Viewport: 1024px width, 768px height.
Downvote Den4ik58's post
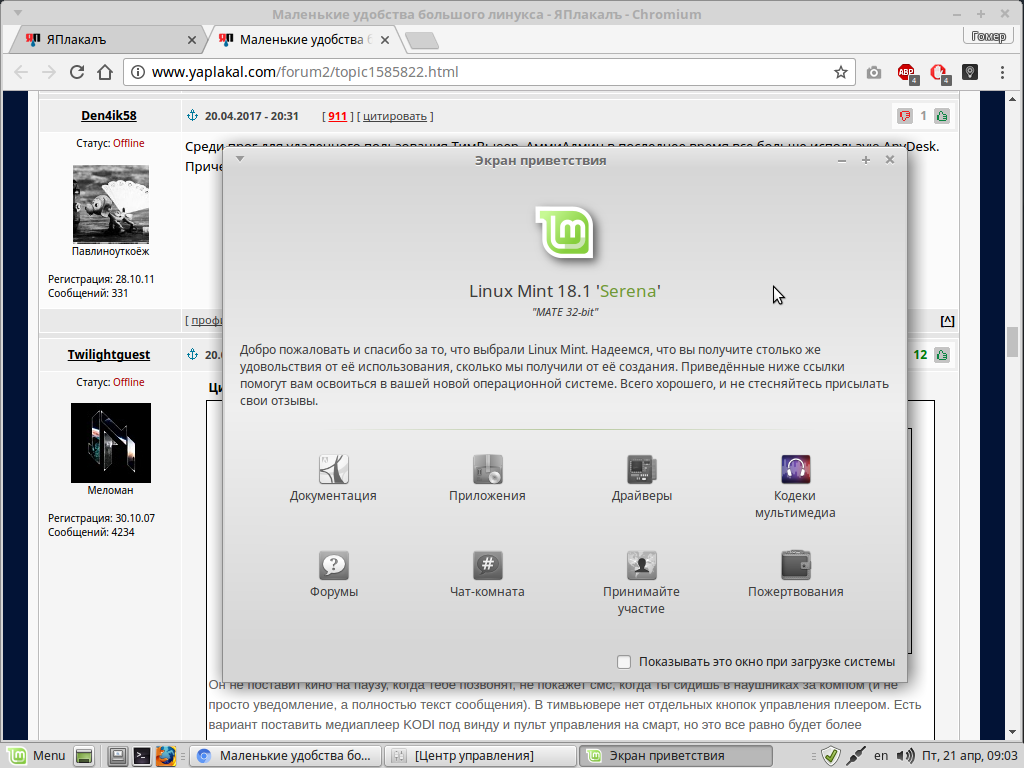tap(904, 116)
